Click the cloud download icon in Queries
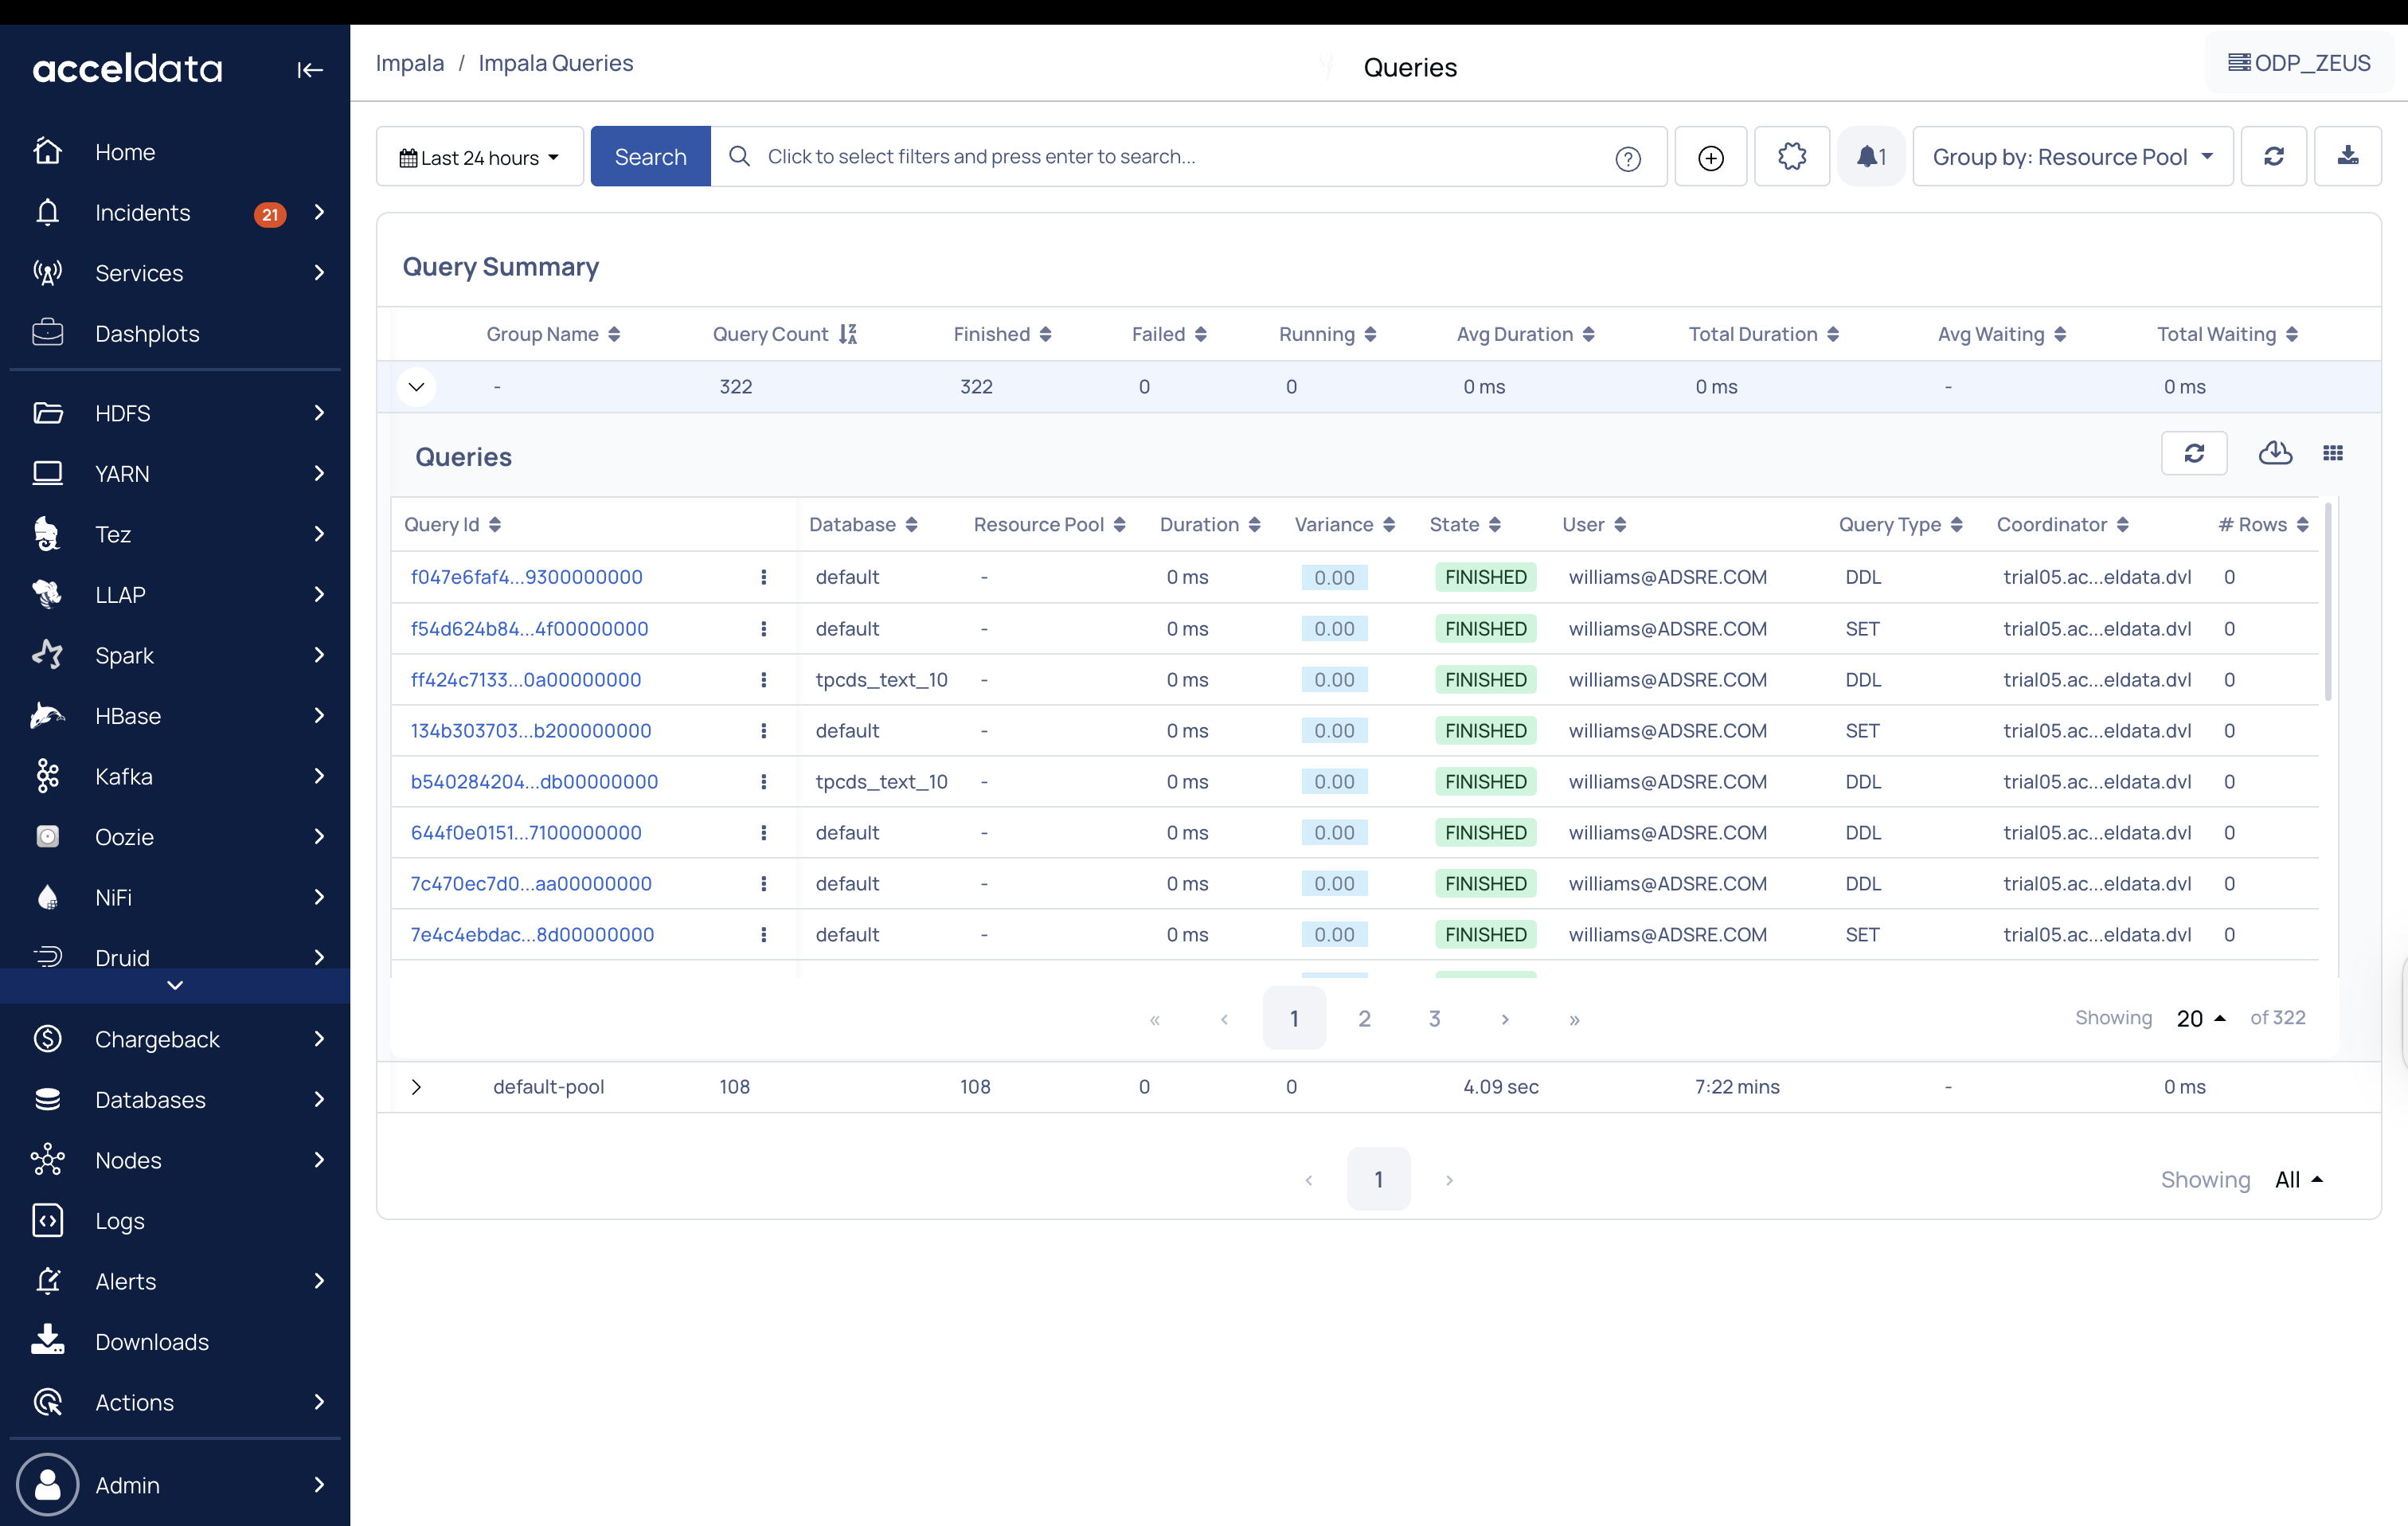Screen dimensions: 2408x1526 pyautogui.click(x=2275, y=454)
